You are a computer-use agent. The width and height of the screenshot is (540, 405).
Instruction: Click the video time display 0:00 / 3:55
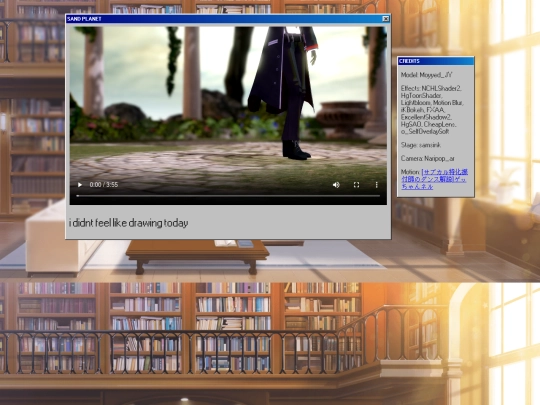[x=104, y=185]
